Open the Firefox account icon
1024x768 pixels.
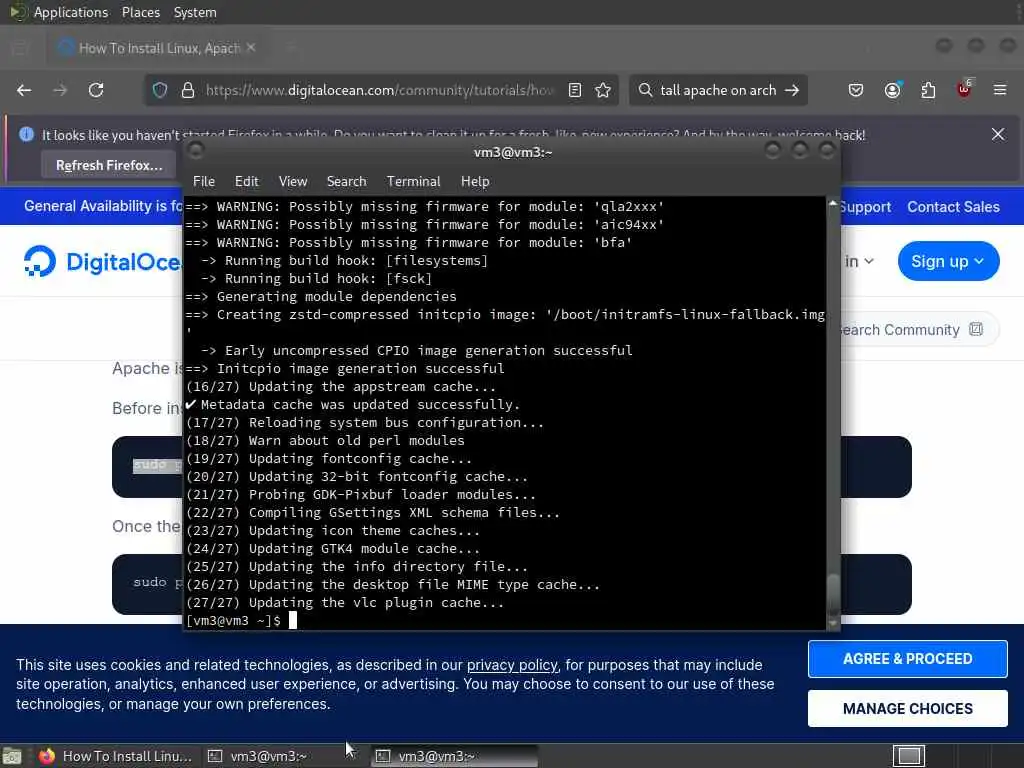pyautogui.click(x=892, y=90)
